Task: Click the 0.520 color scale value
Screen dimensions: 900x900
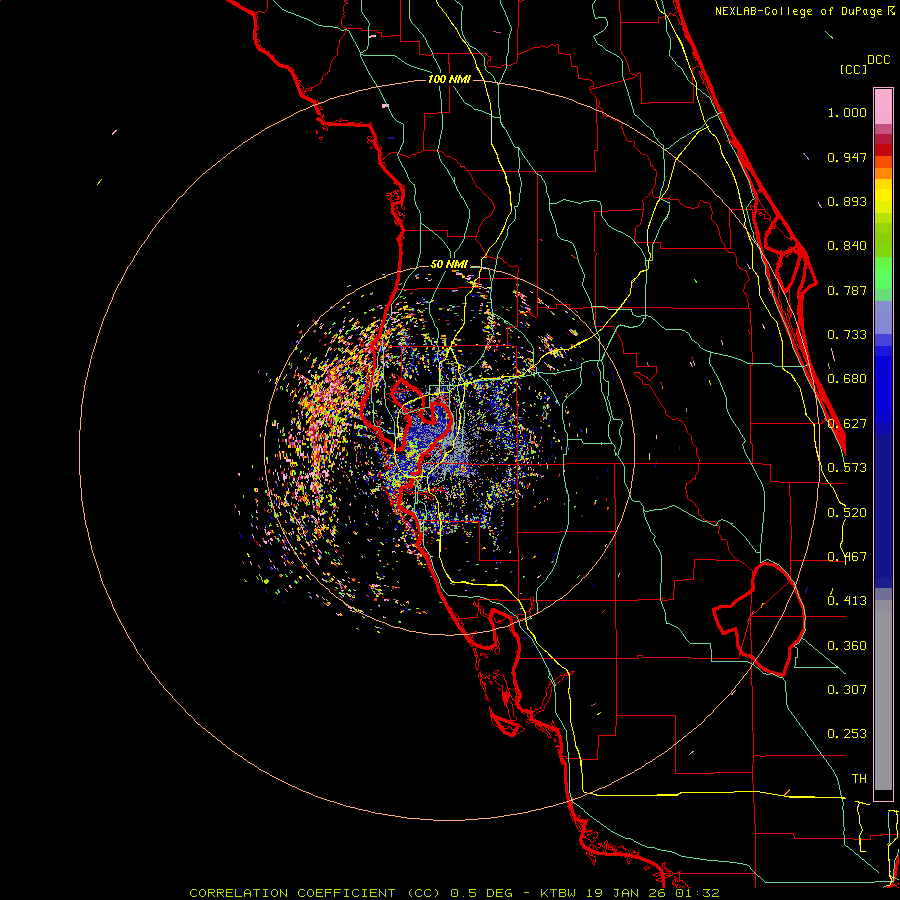Action: (x=847, y=513)
